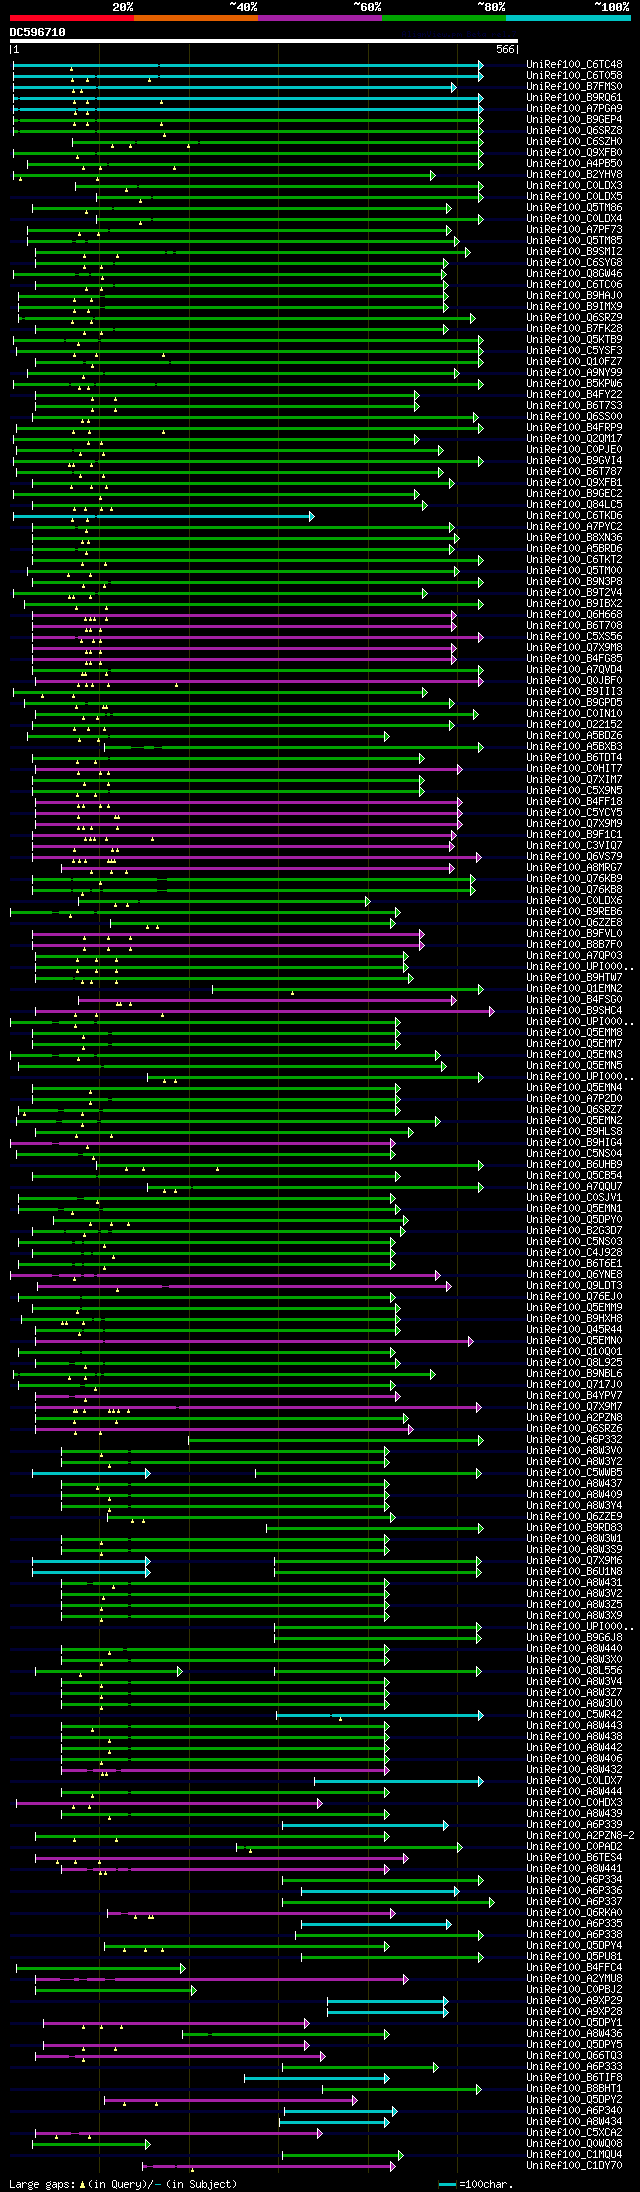The image size is (640, 2192).
Task: Select label UniRef100_C0HIT7
Action: pyautogui.click(x=574, y=769)
